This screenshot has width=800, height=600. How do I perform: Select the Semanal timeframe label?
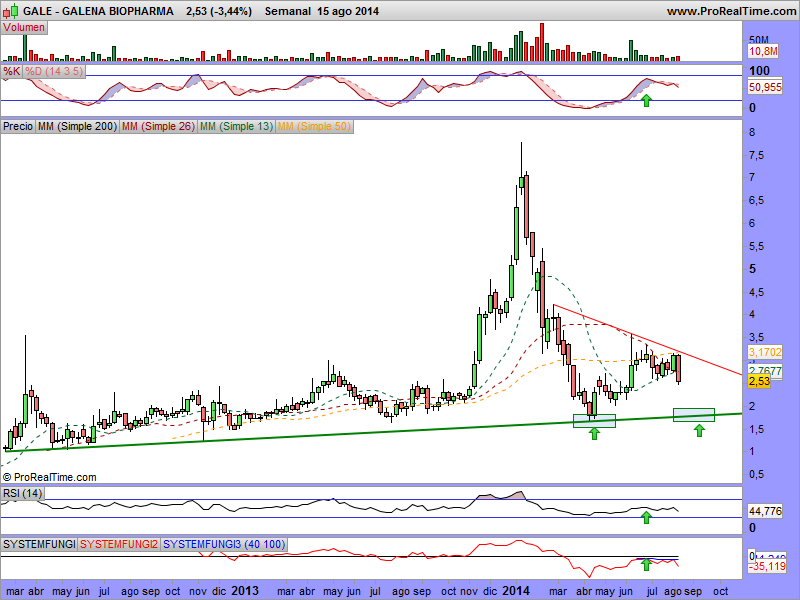coord(287,11)
